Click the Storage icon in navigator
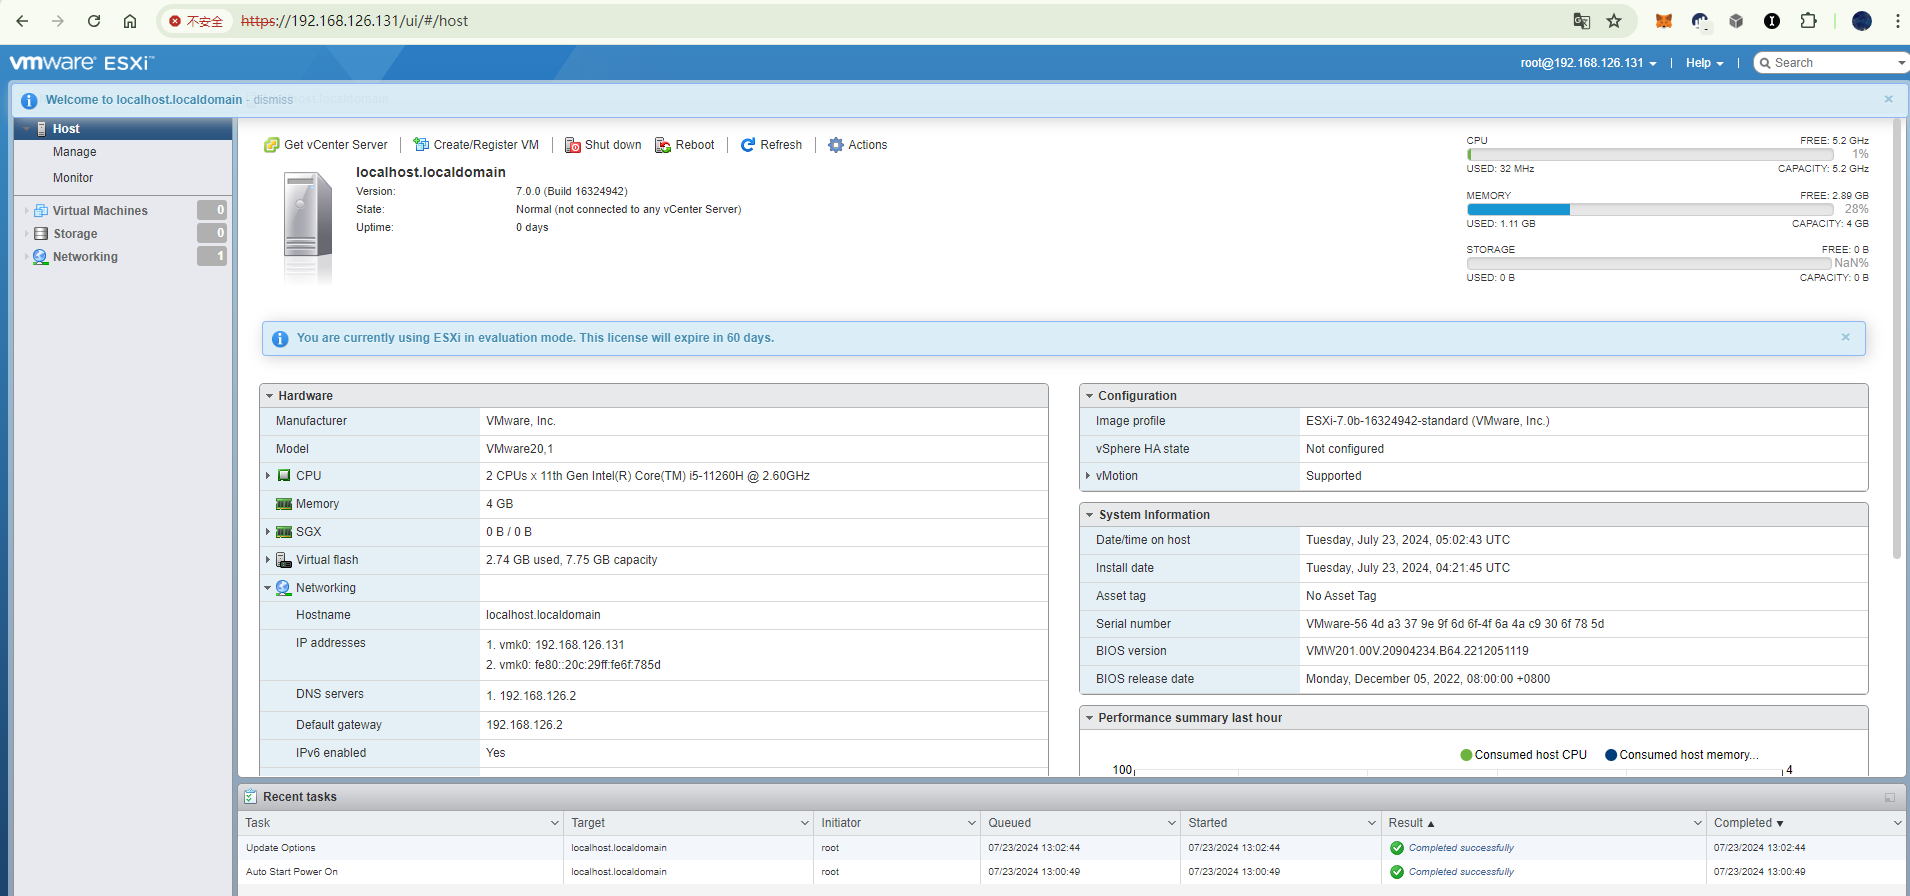Image resolution: width=1910 pixels, height=896 pixels. point(41,234)
